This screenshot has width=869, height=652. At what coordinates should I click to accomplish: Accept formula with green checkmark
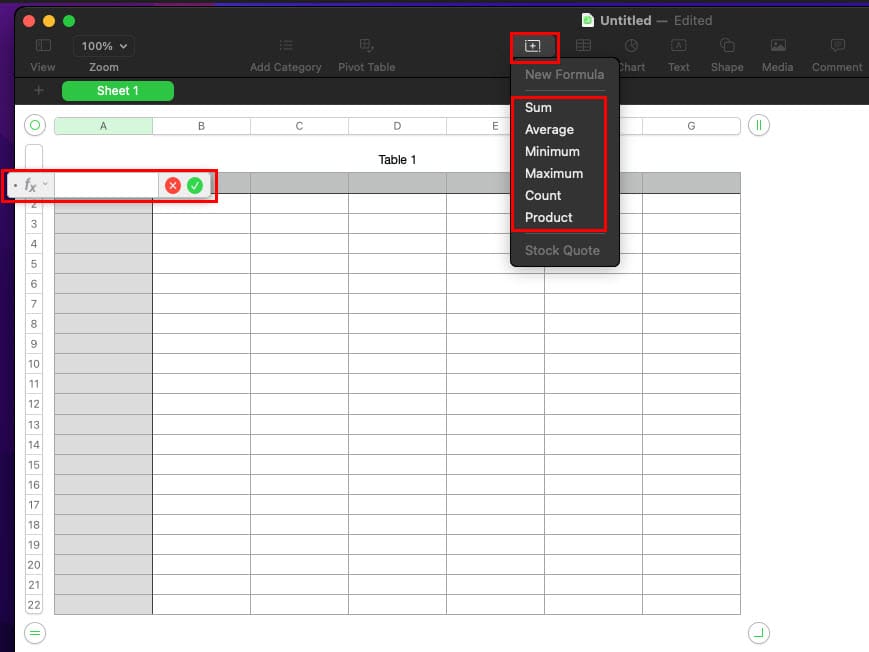(195, 186)
